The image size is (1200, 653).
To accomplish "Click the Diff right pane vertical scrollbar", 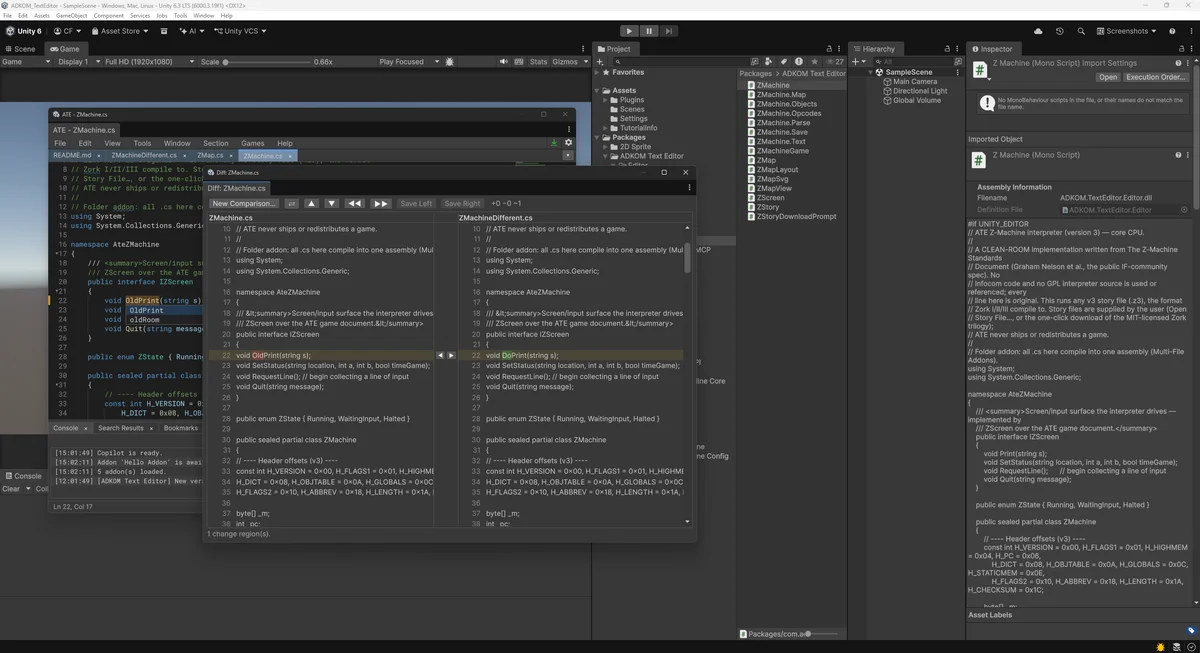I will click(687, 257).
